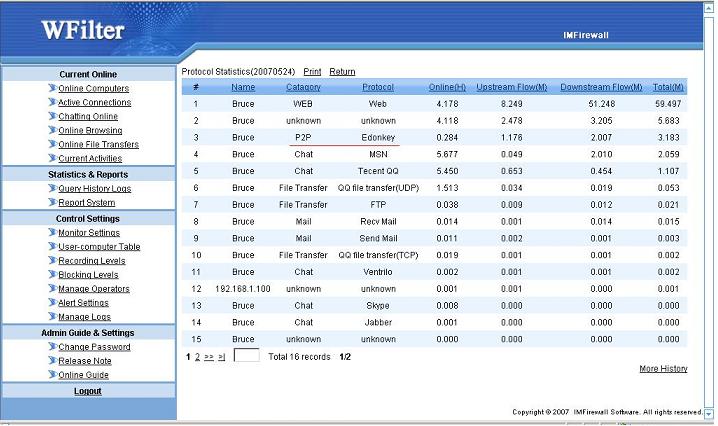The image size is (718, 426).
Task: Click arrow icon beside Online Browsing
Action: [x=53, y=130]
